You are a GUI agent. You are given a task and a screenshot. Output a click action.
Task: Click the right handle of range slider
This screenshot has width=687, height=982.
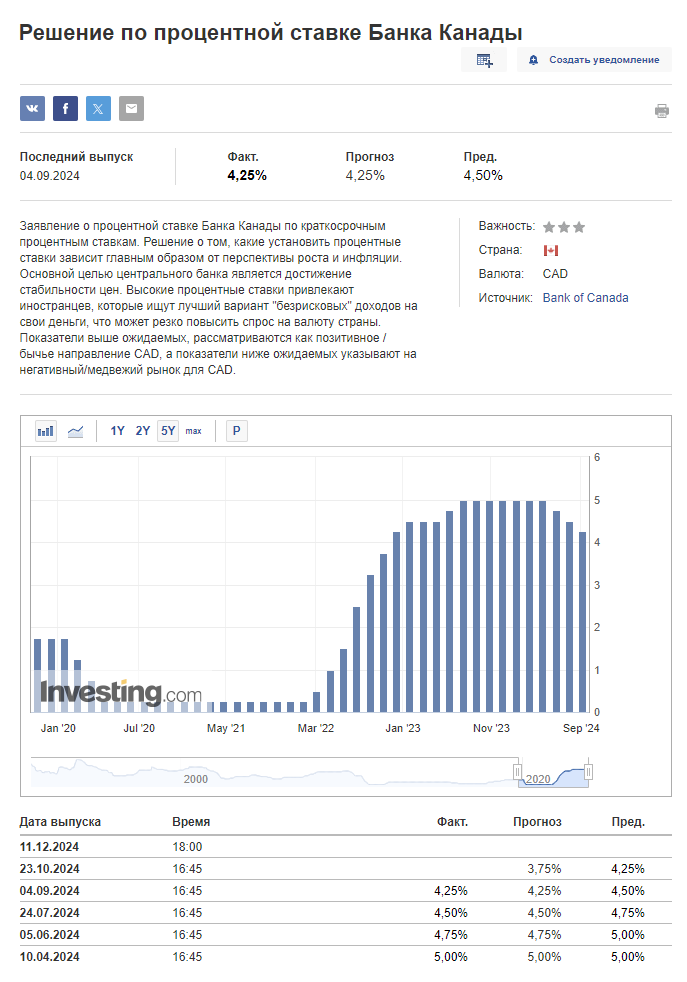coord(589,771)
